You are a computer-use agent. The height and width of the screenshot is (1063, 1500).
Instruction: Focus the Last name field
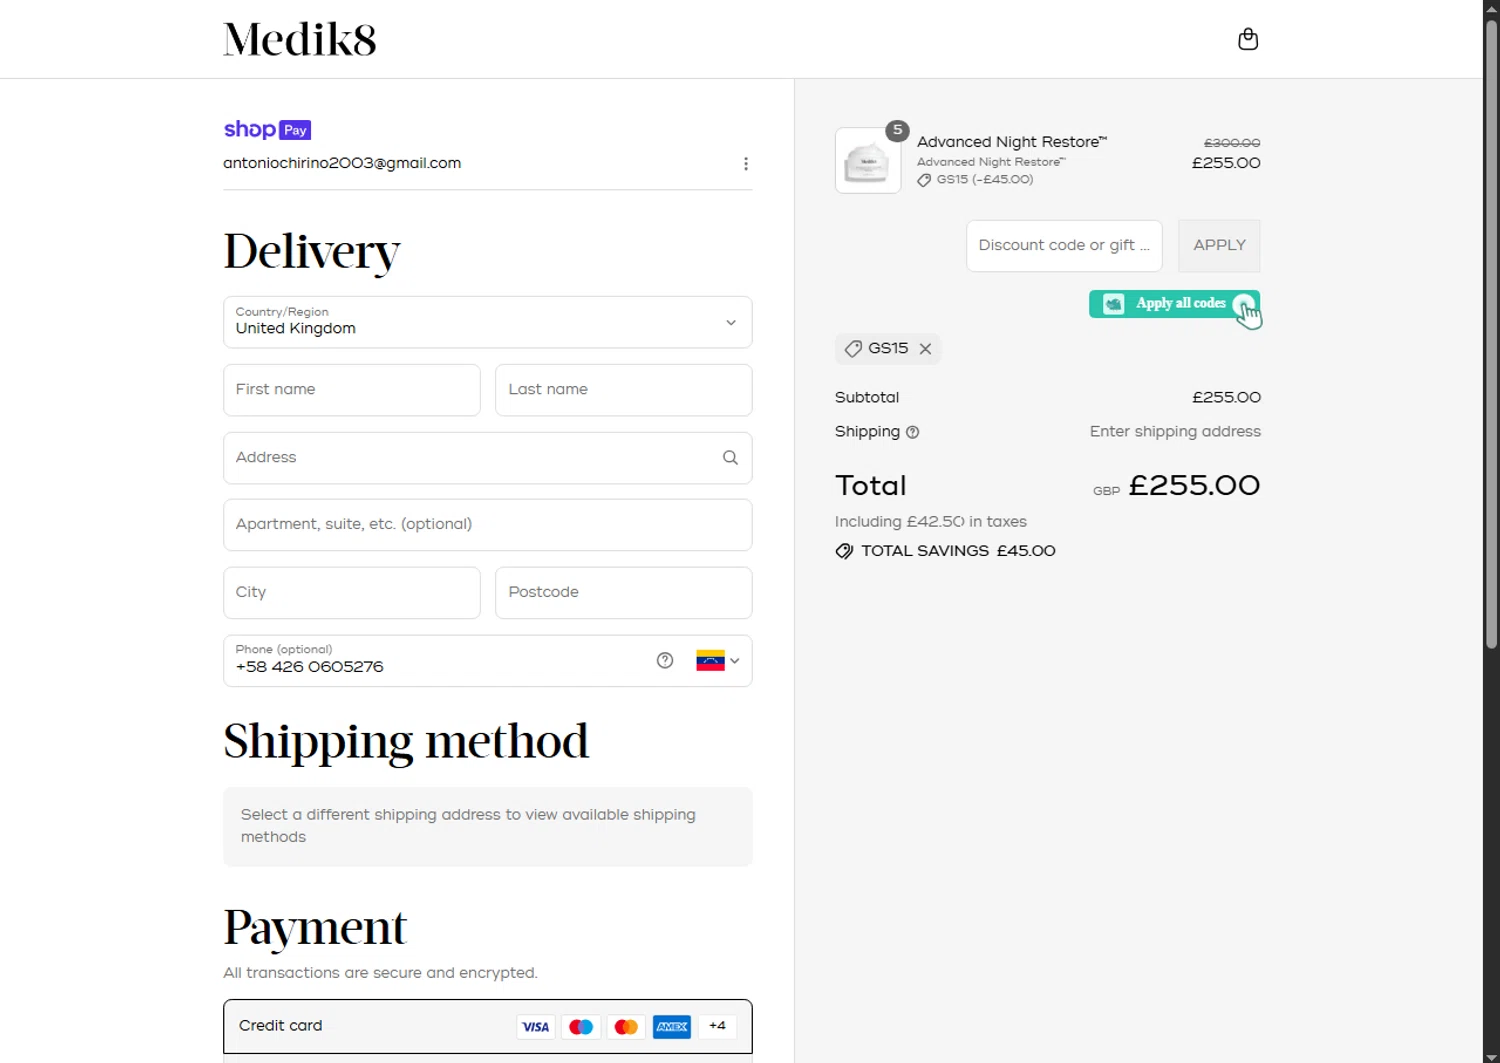(623, 390)
